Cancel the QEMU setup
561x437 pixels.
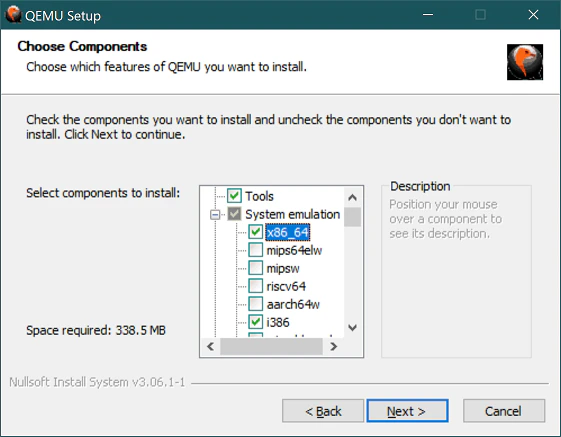coord(504,411)
